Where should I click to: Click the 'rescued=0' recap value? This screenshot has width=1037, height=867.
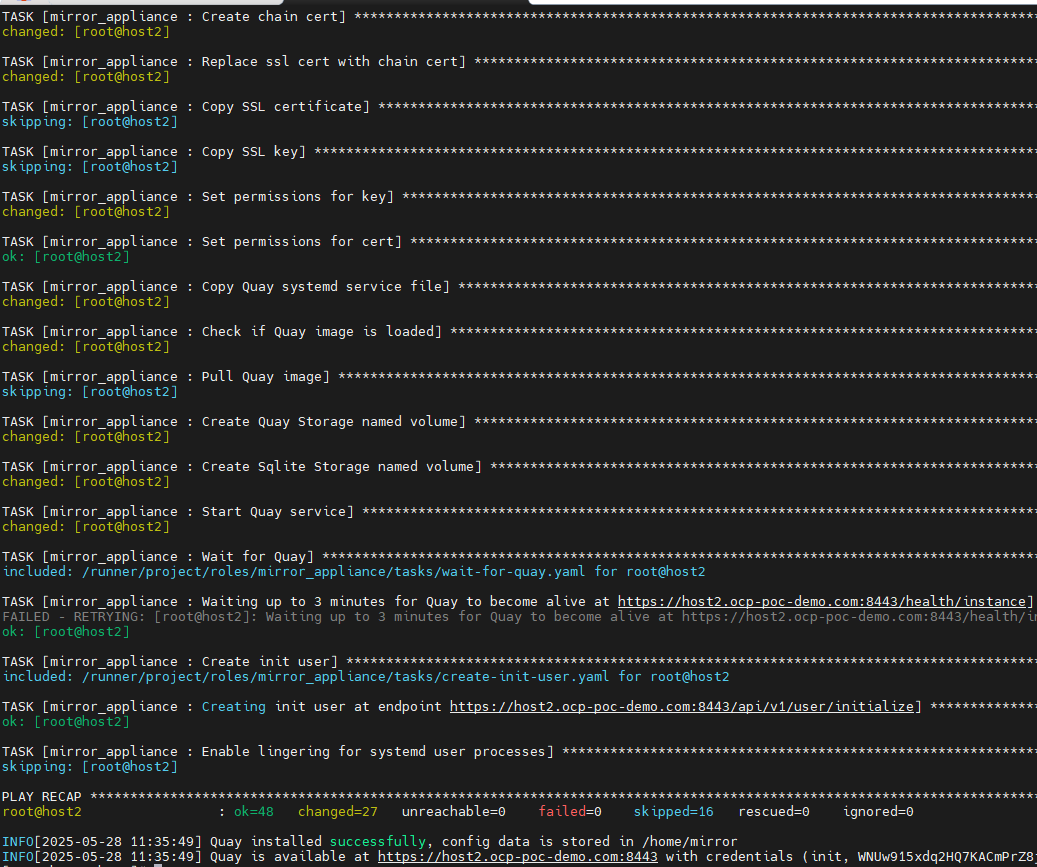pyautogui.click(x=774, y=811)
